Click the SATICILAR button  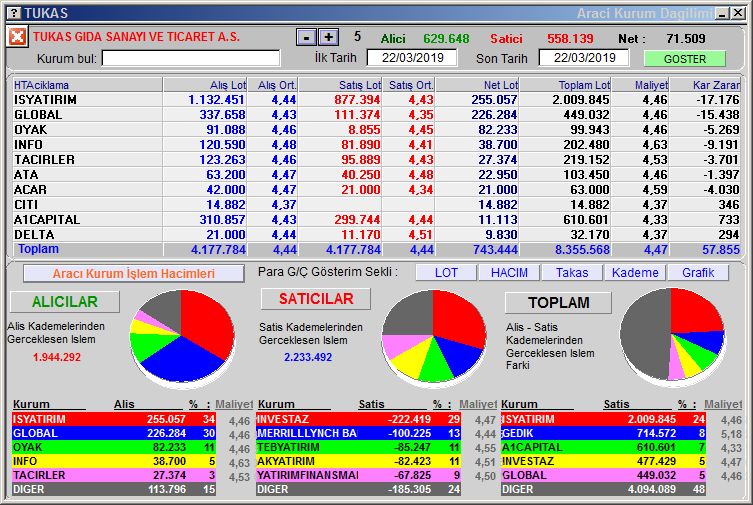tap(316, 299)
